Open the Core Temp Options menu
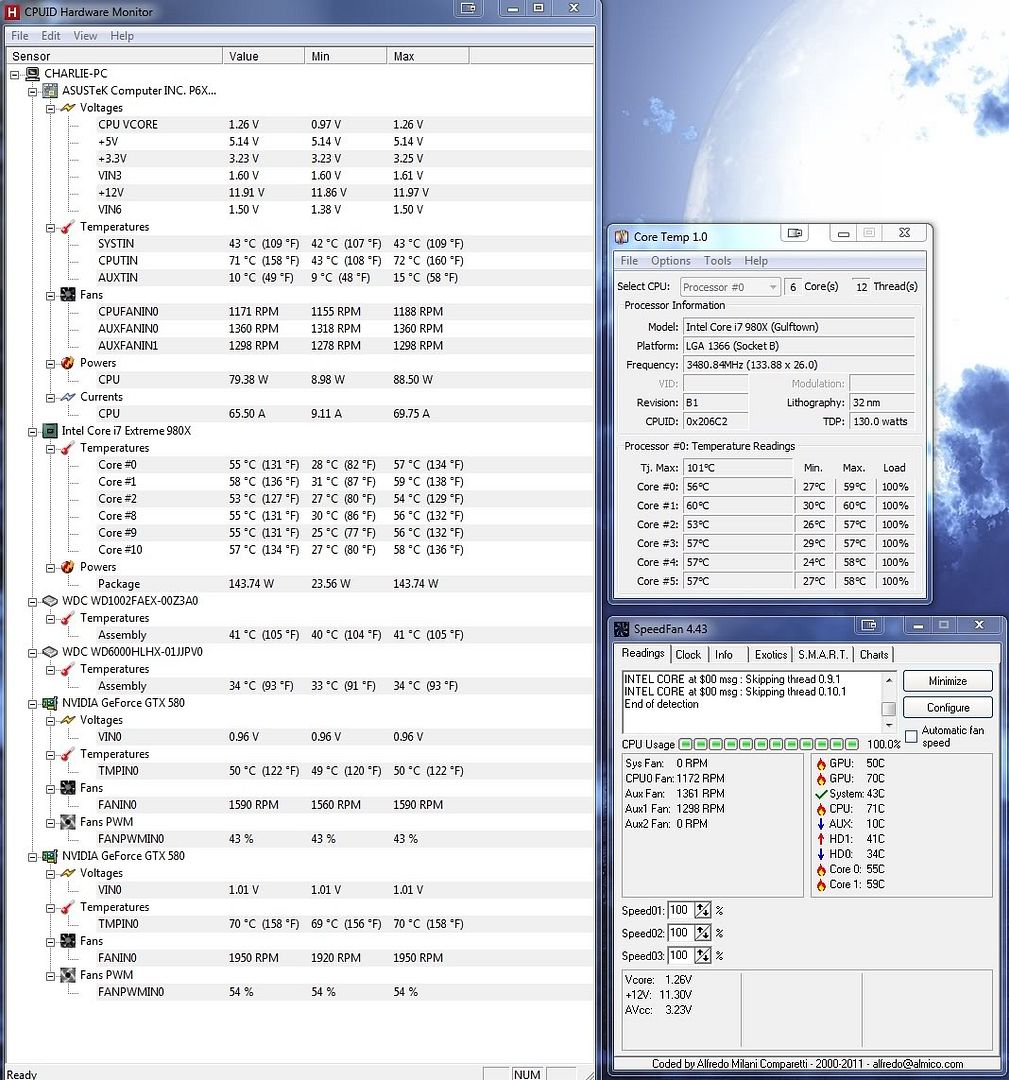Screen dimensions: 1009x1080 point(671,261)
